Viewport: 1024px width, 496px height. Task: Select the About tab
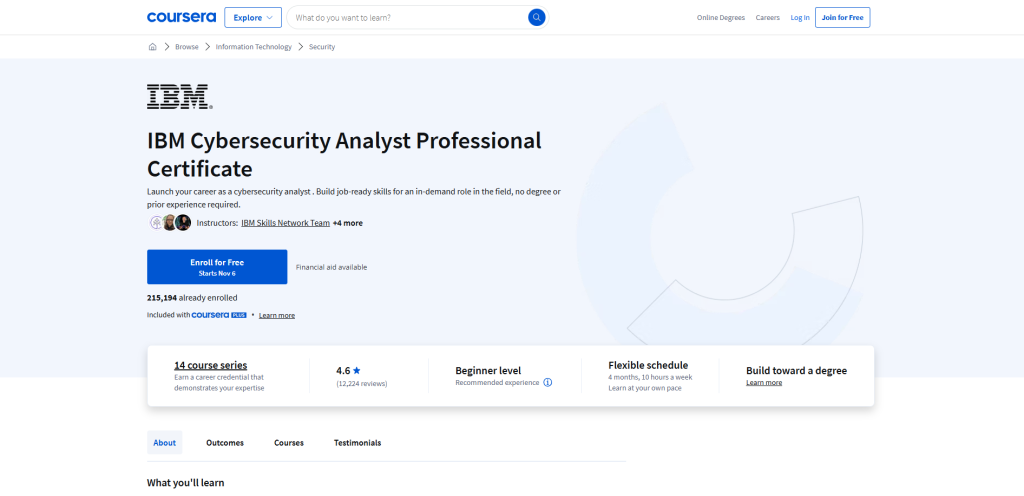(x=165, y=442)
